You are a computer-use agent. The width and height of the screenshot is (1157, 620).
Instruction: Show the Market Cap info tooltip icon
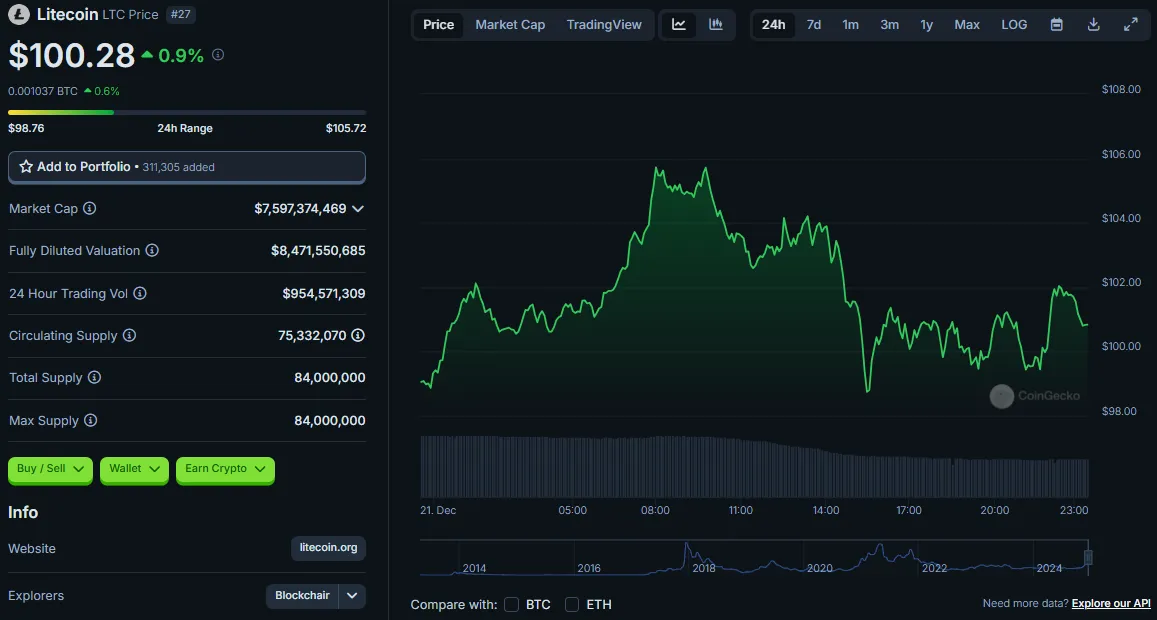(89, 208)
